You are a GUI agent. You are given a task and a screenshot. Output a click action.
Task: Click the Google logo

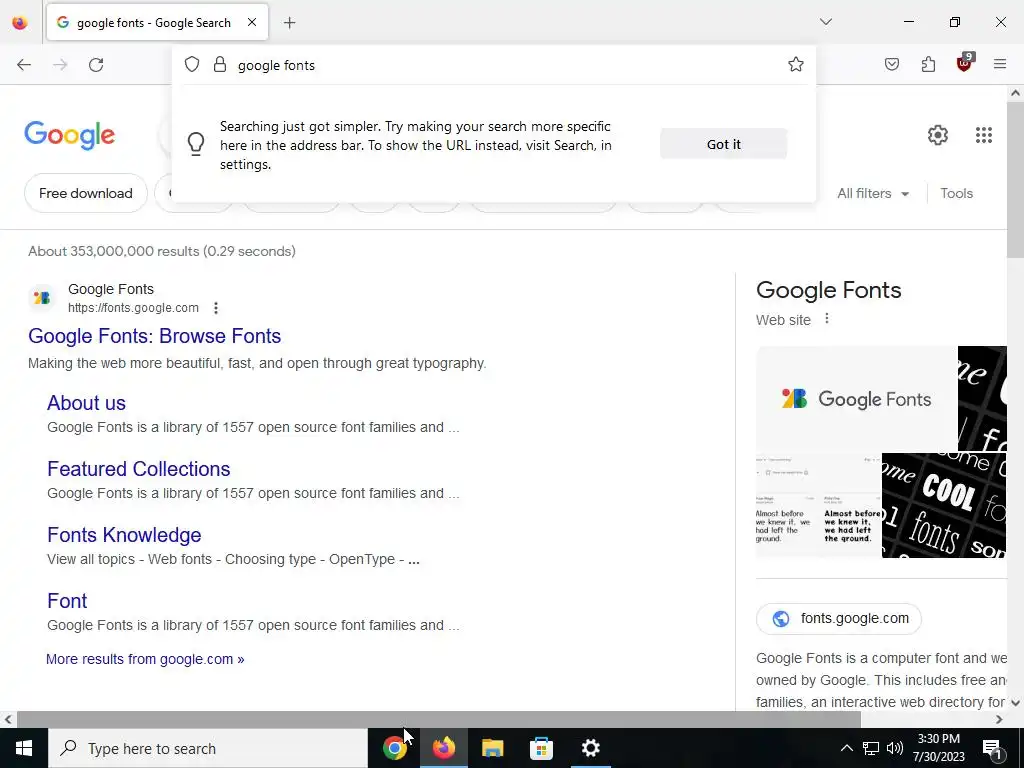click(70, 135)
